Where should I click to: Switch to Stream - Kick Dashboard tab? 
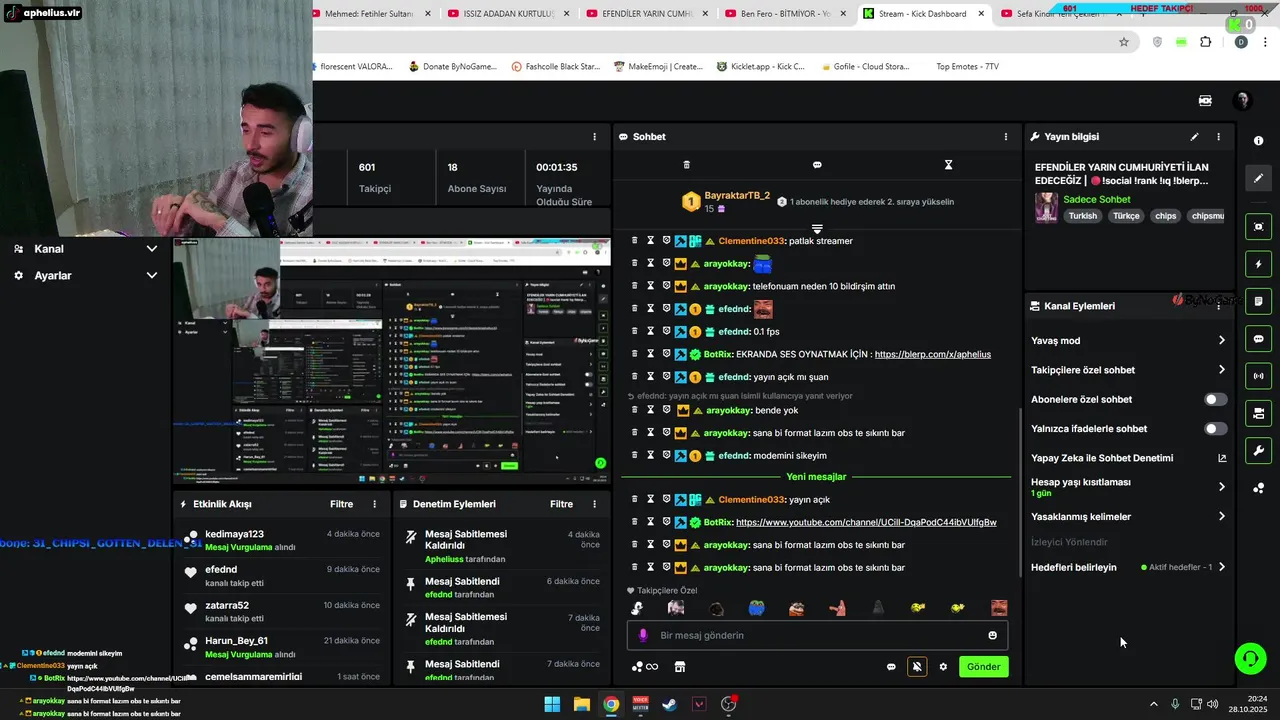point(924,14)
